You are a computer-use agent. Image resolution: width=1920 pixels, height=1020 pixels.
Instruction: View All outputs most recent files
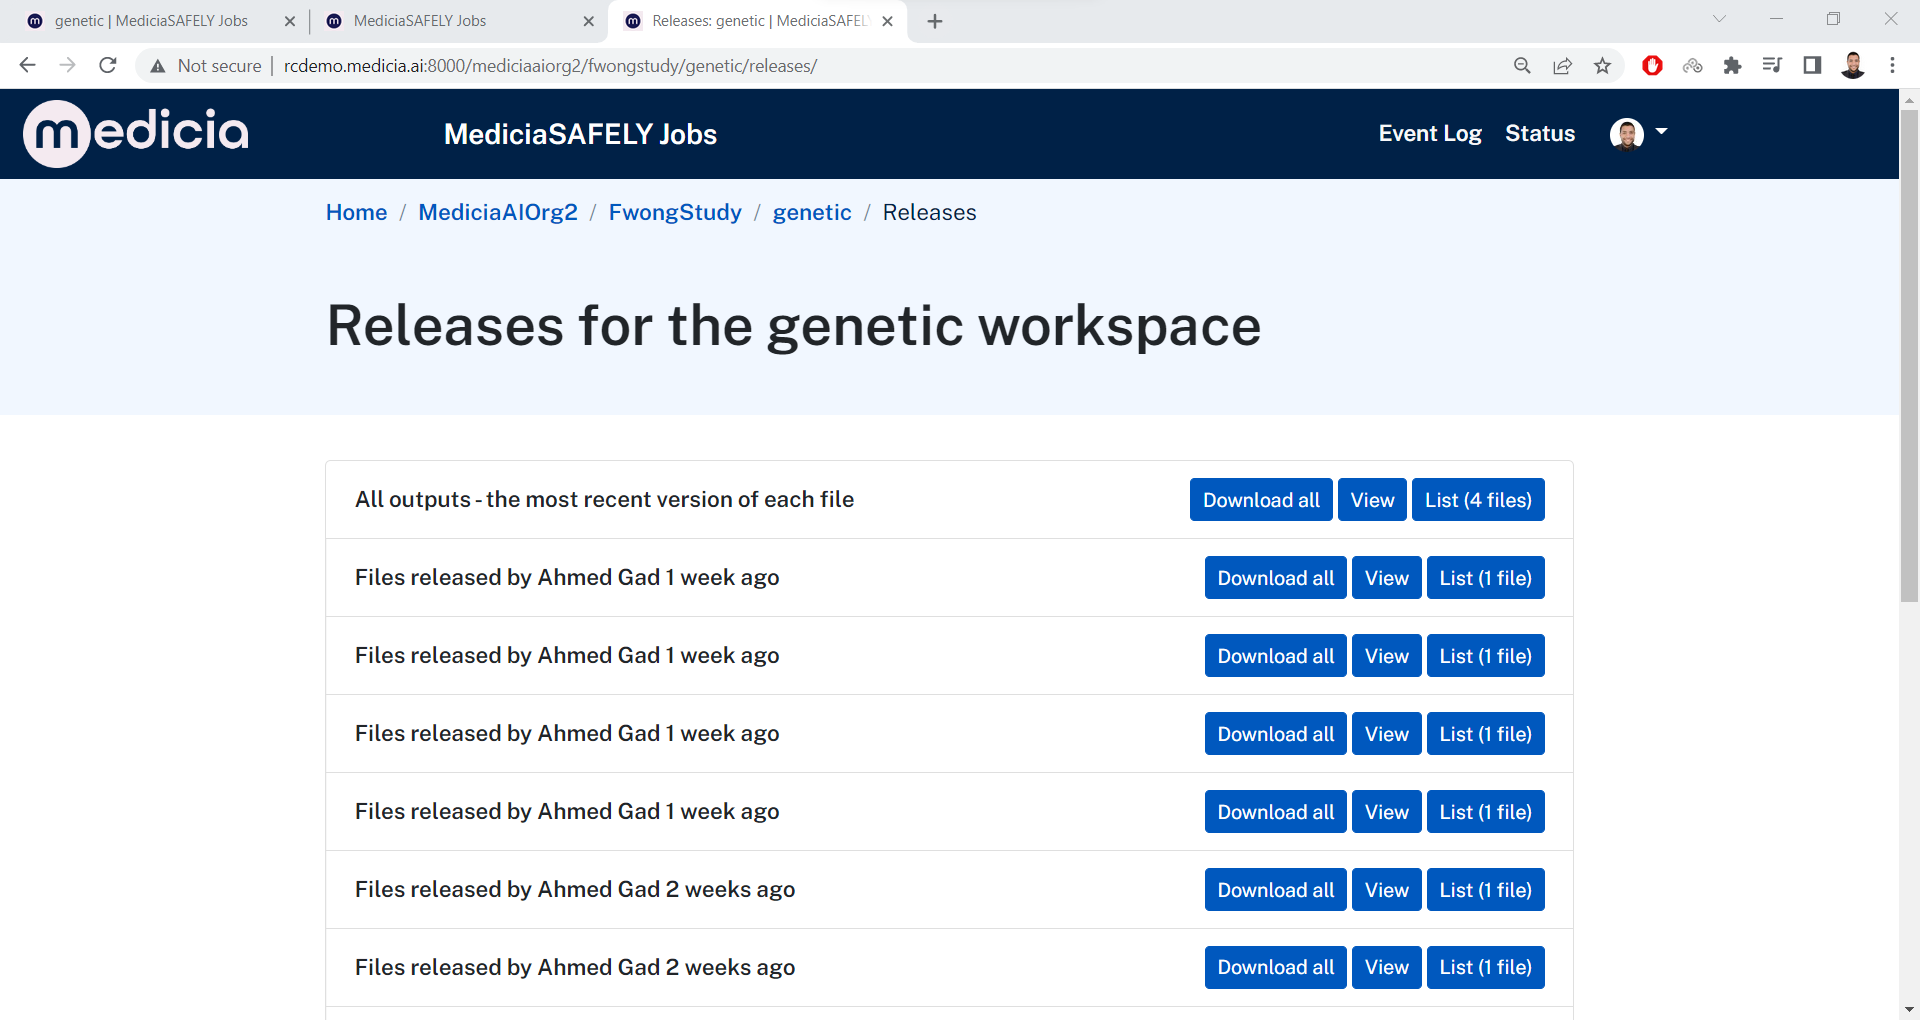pyautogui.click(x=1372, y=500)
